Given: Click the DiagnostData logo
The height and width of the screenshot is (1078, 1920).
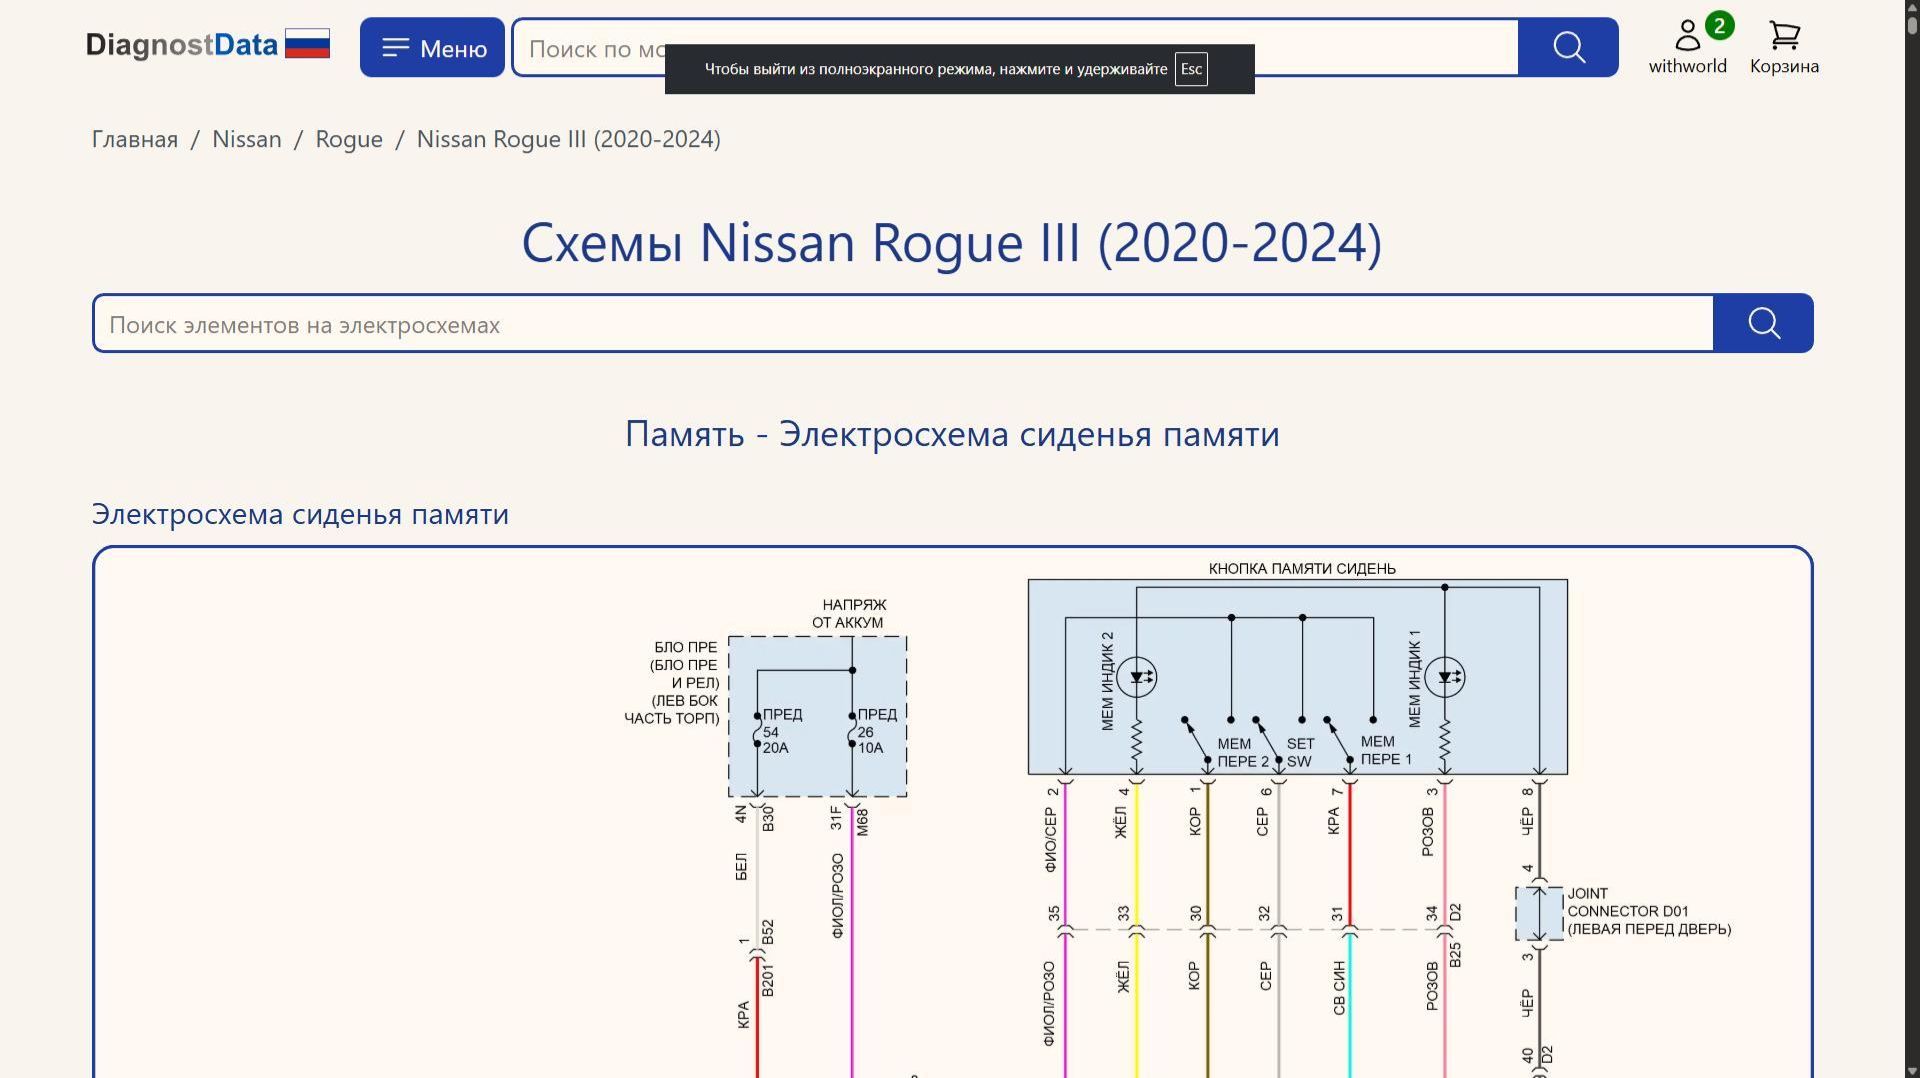Looking at the screenshot, I should pos(182,44).
